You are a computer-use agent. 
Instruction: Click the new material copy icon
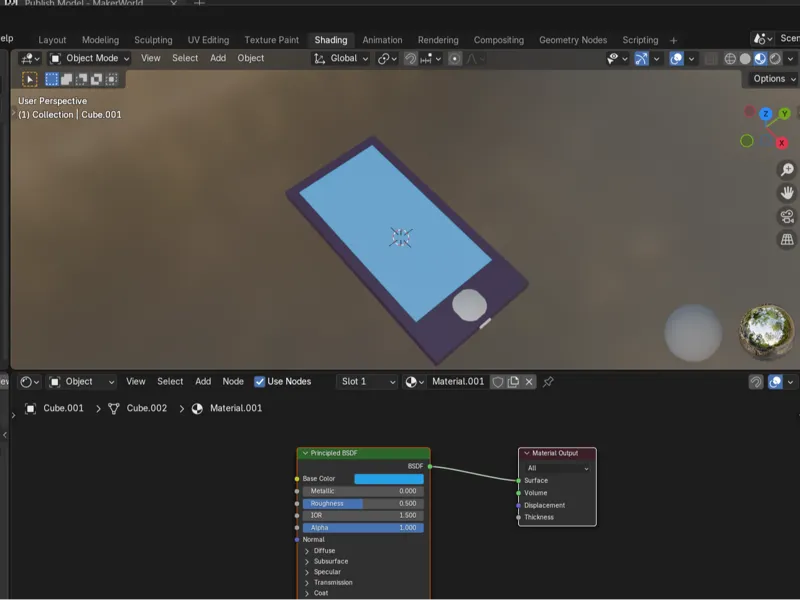tap(513, 382)
